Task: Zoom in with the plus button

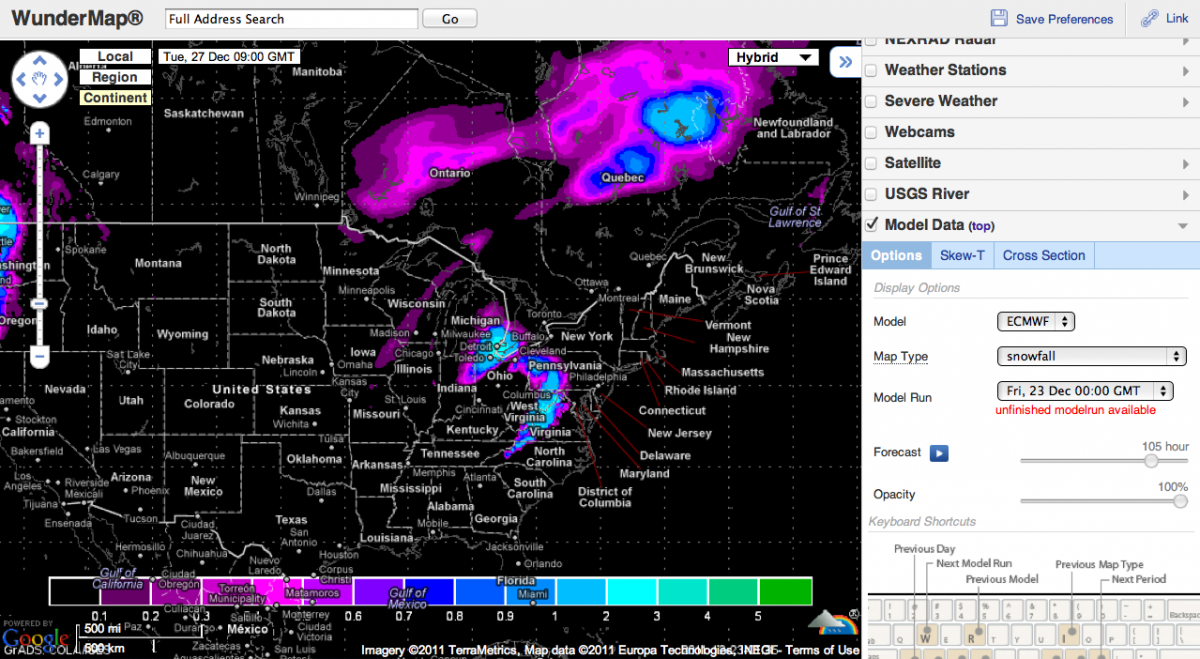Action: click(39, 133)
